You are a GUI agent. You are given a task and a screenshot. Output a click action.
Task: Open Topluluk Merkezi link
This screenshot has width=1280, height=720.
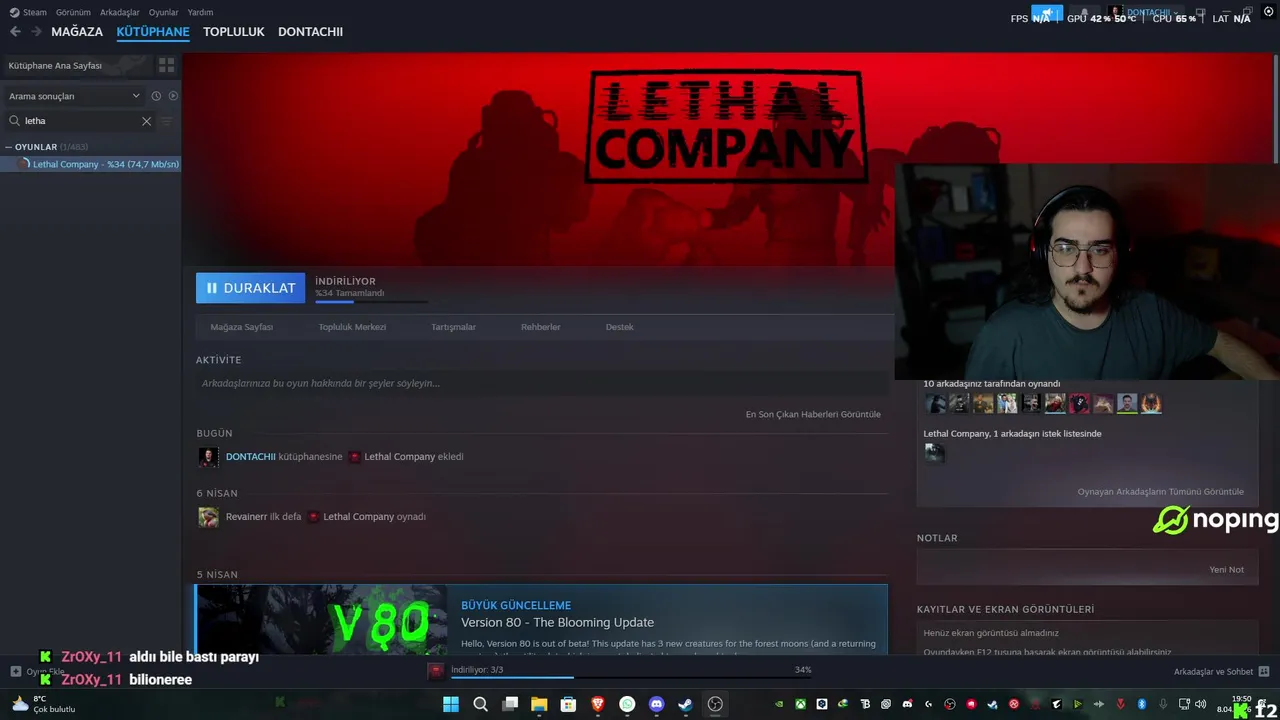tap(352, 327)
